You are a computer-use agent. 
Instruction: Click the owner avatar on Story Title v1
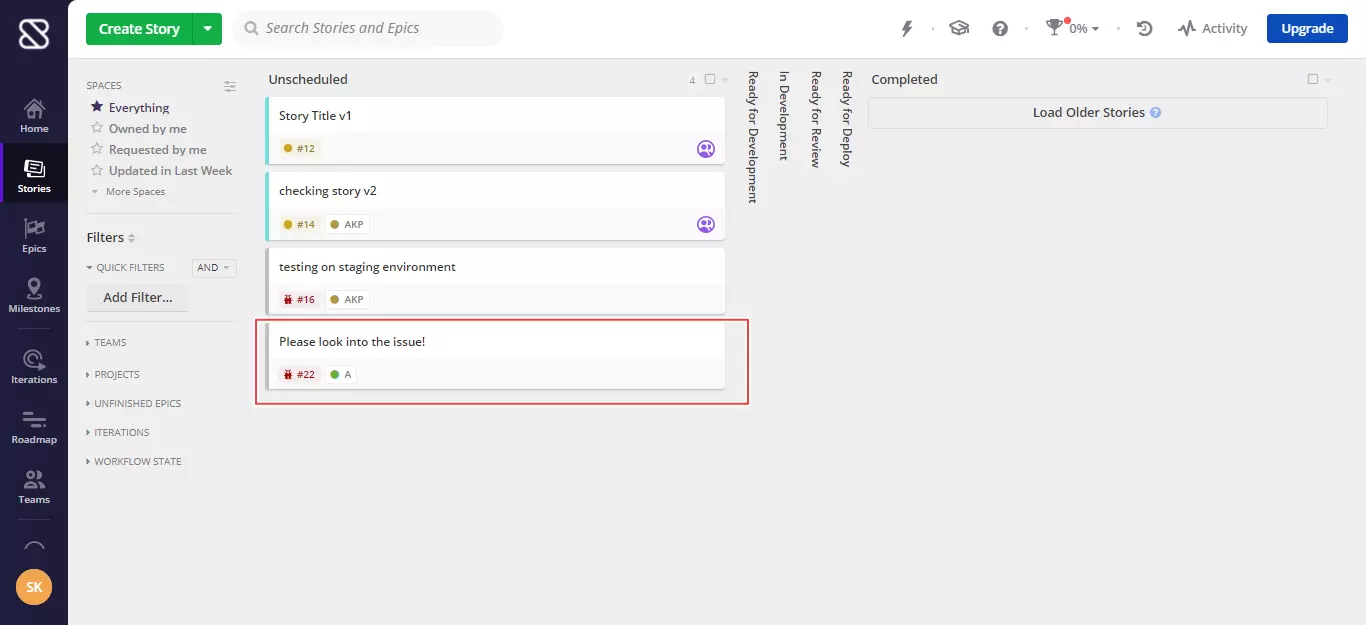(706, 149)
